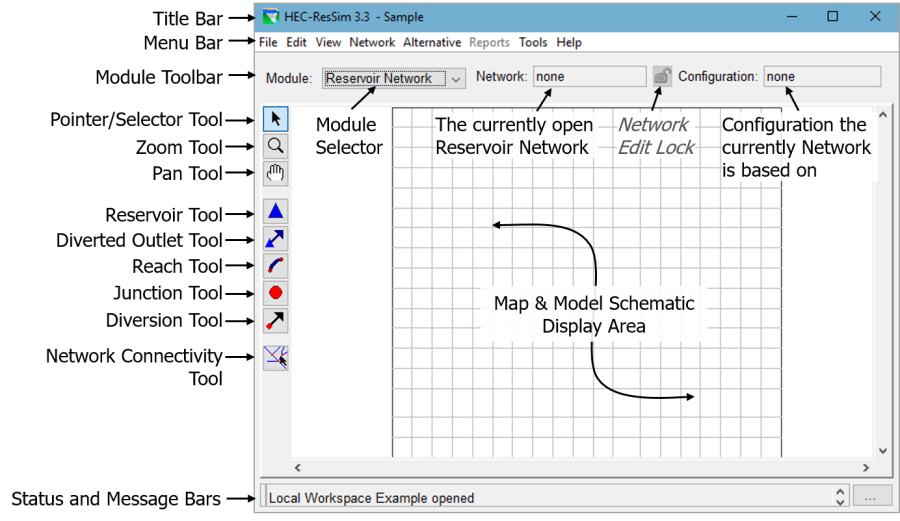The height and width of the screenshot is (521, 900).
Task: Click the map vertical scrollbar down arrow
Action: [883, 451]
